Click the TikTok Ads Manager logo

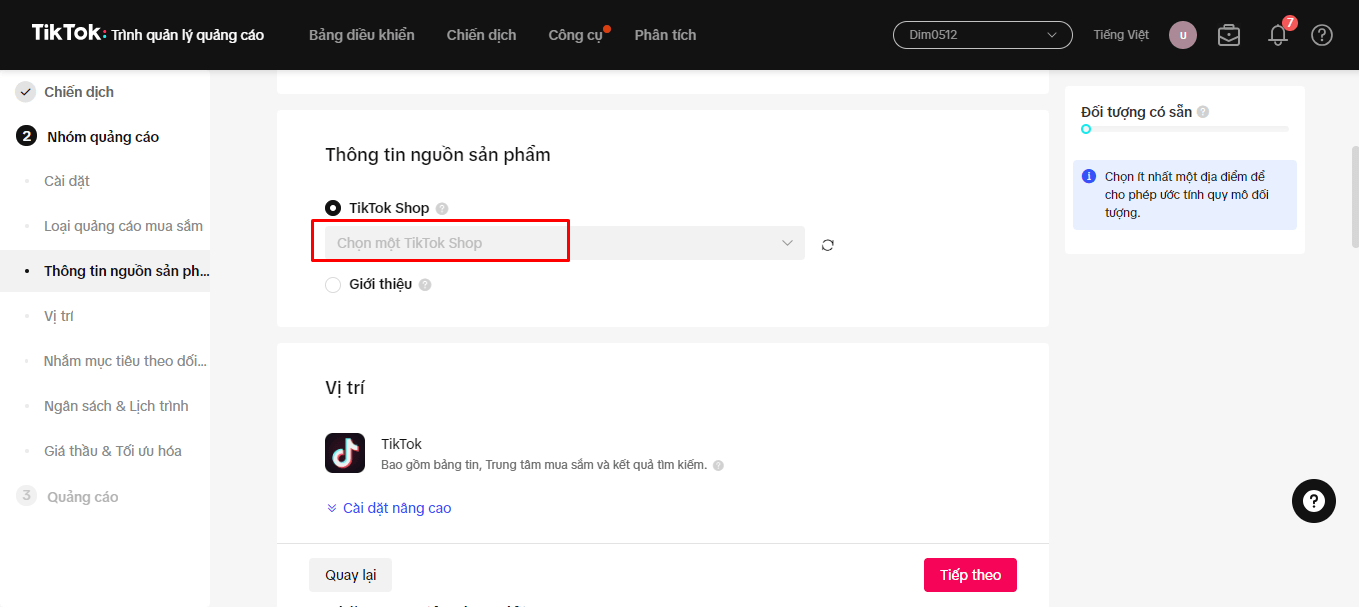tap(148, 34)
